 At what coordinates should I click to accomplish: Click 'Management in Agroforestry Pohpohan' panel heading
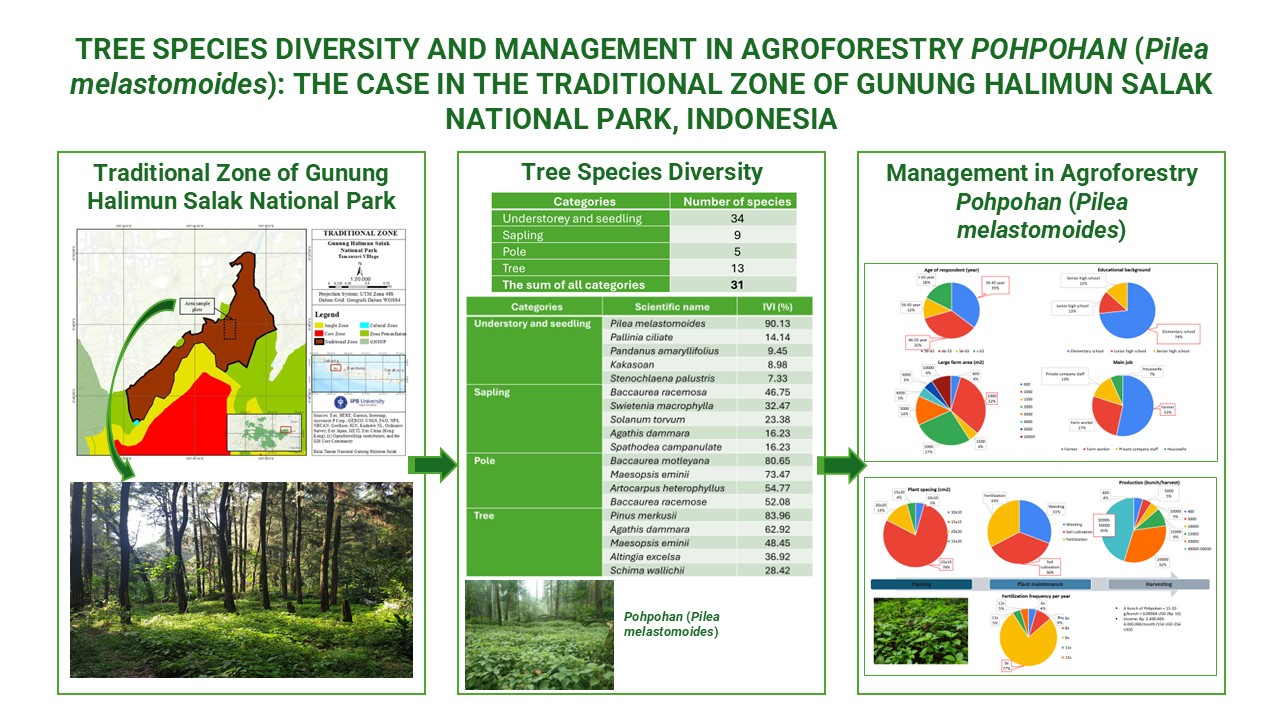[1041, 201]
